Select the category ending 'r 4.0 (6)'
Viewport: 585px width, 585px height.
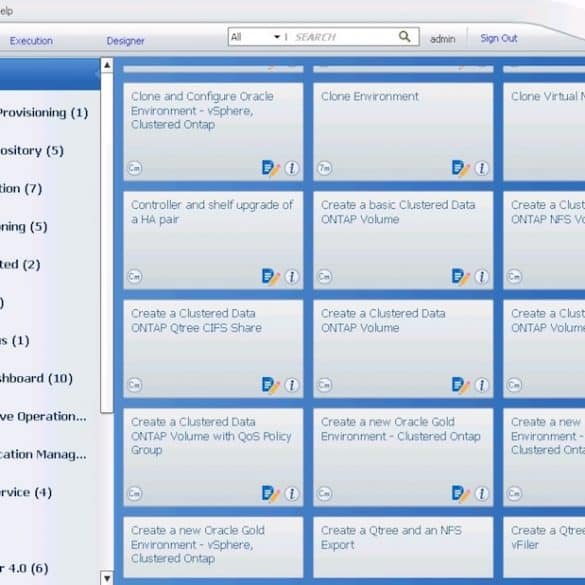coord(24,569)
